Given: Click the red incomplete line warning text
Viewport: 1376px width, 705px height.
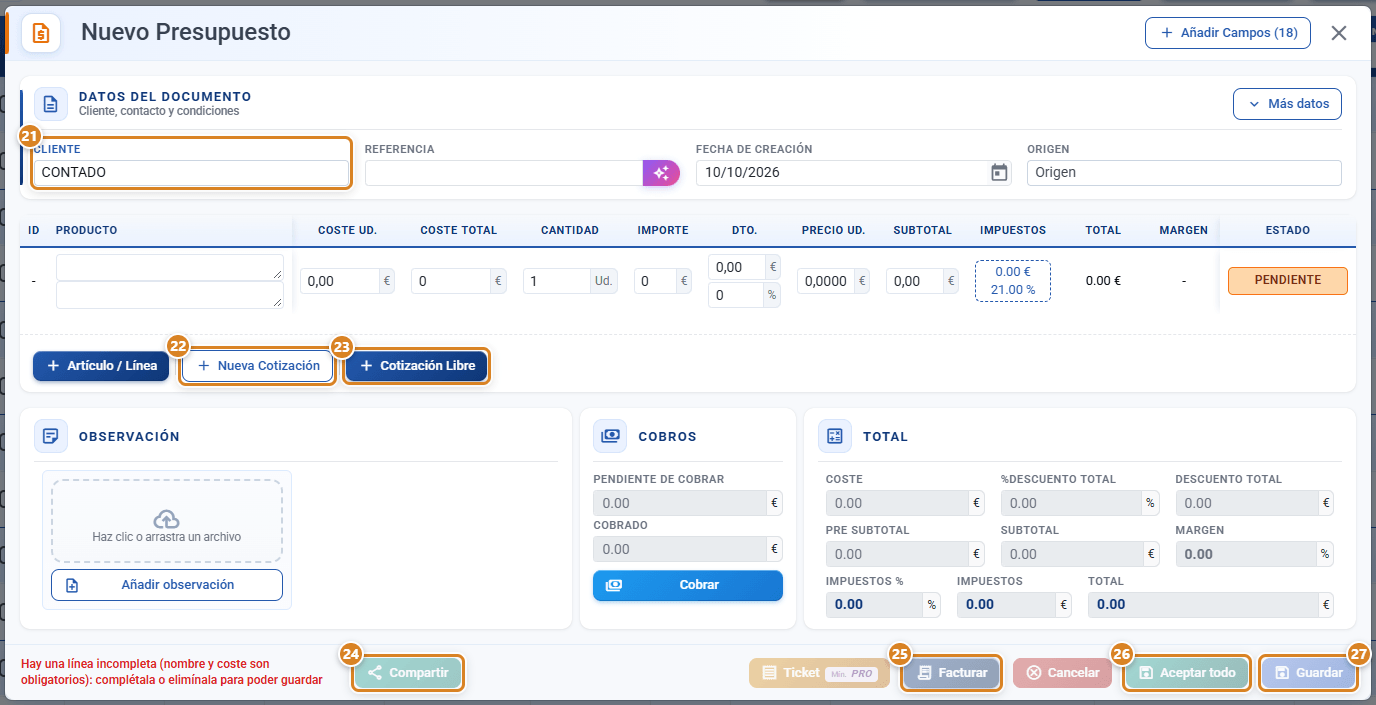Looking at the screenshot, I should point(171,672).
